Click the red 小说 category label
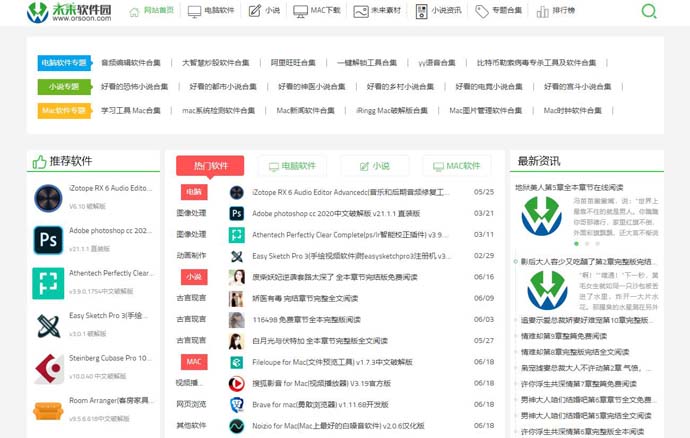The image size is (690, 438). 194,277
